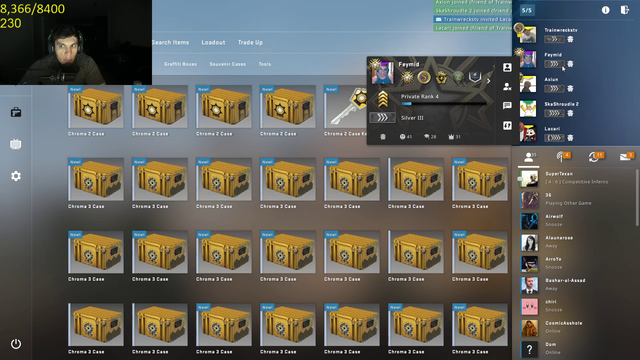This screenshot has height=360, width=640.
Task: Click Axiun's avatar in lobby
Action: pyautogui.click(x=528, y=84)
